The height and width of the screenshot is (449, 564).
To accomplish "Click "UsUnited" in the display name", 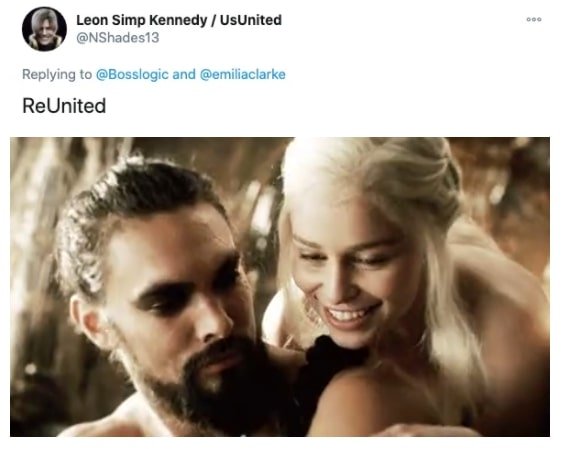I will 251,20.
